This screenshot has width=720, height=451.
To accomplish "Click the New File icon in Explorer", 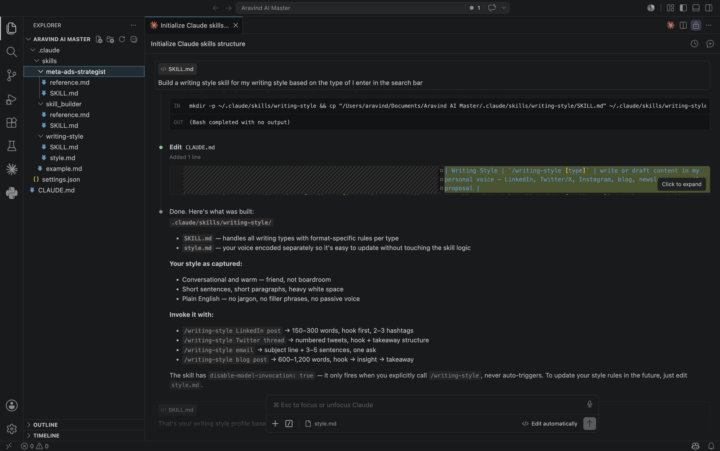I will [x=99, y=39].
